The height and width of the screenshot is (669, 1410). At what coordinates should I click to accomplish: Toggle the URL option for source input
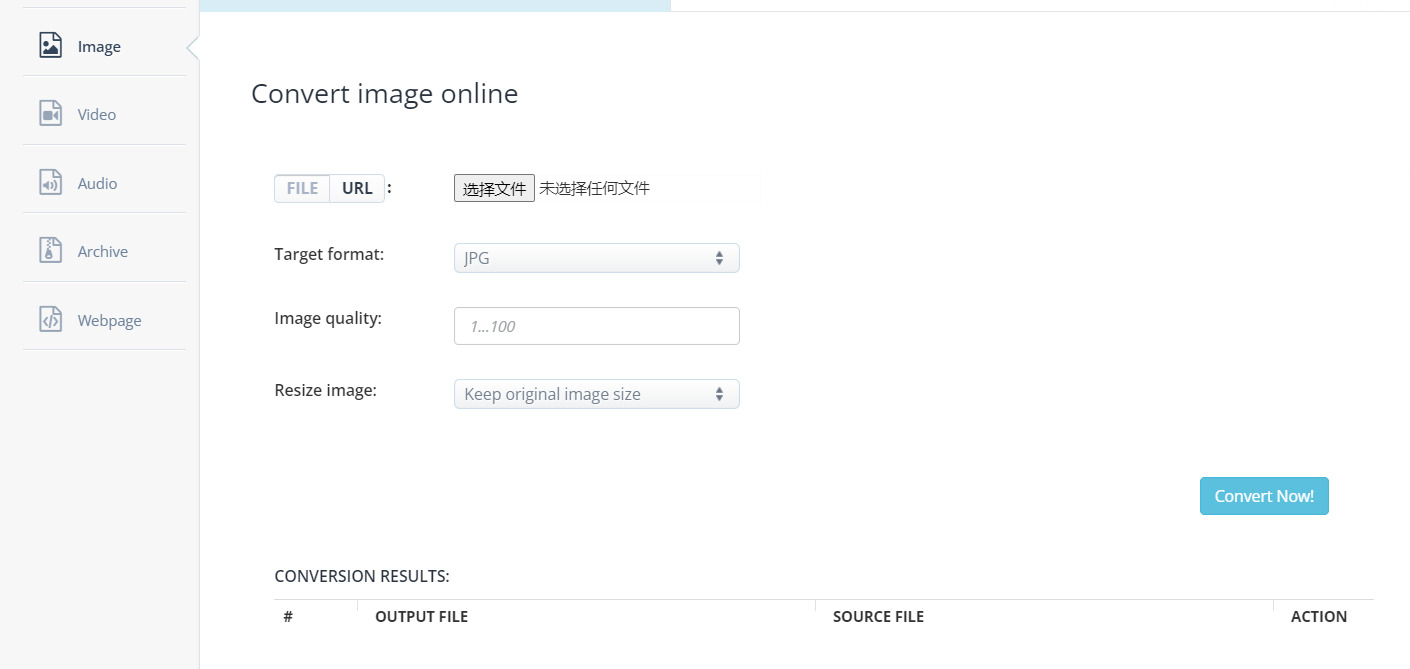tap(357, 188)
